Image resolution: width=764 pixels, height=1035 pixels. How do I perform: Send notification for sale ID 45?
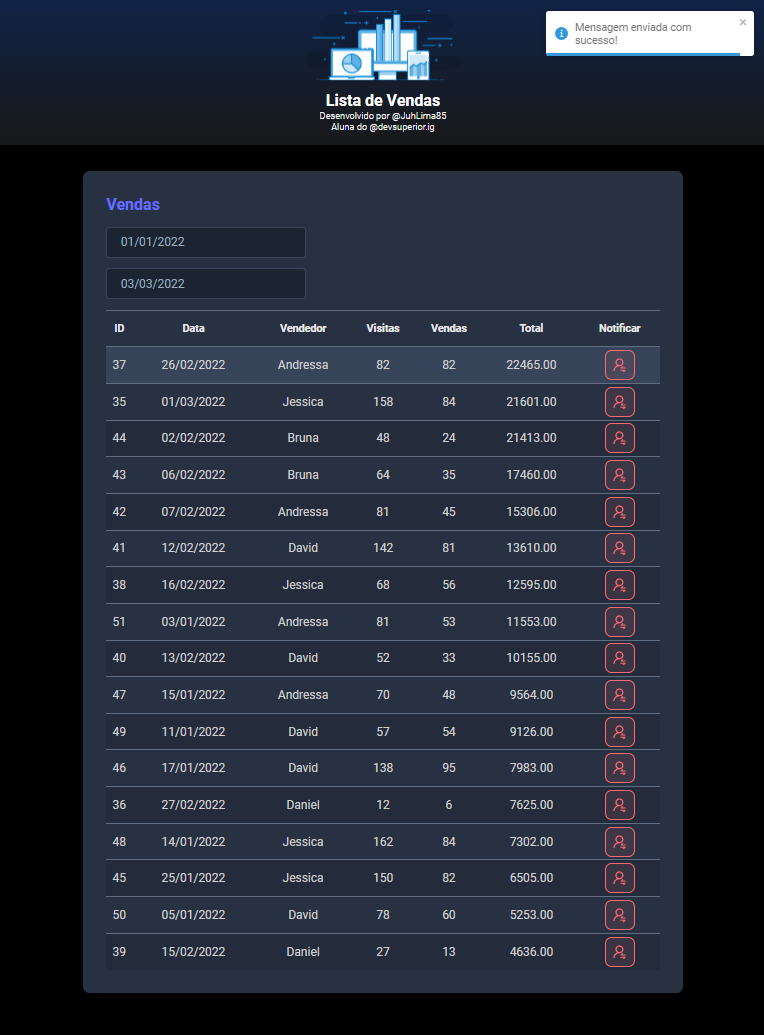coord(619,878)
